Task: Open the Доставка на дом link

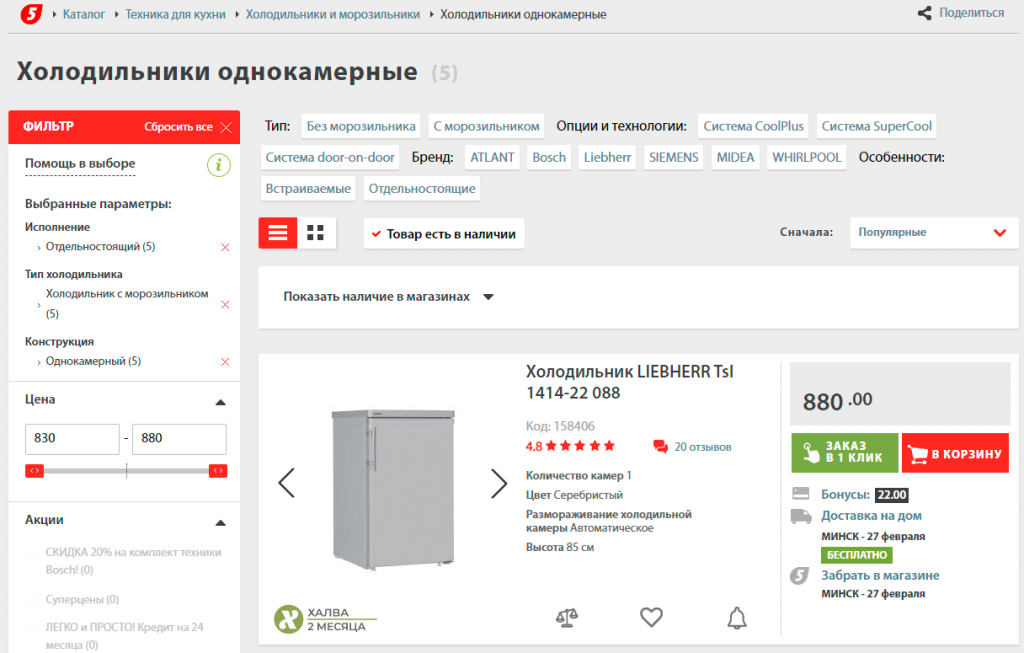Action: (x=871, y=516)
